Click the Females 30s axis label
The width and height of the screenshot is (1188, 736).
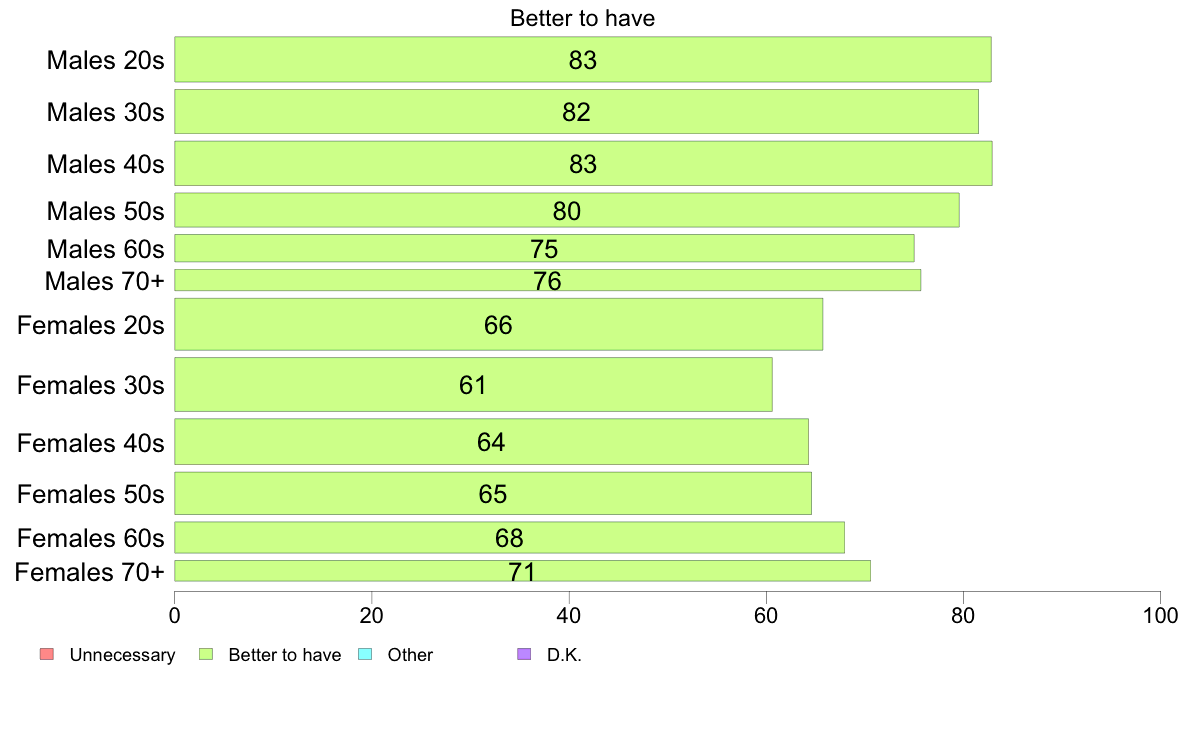(x=91, y=385)
